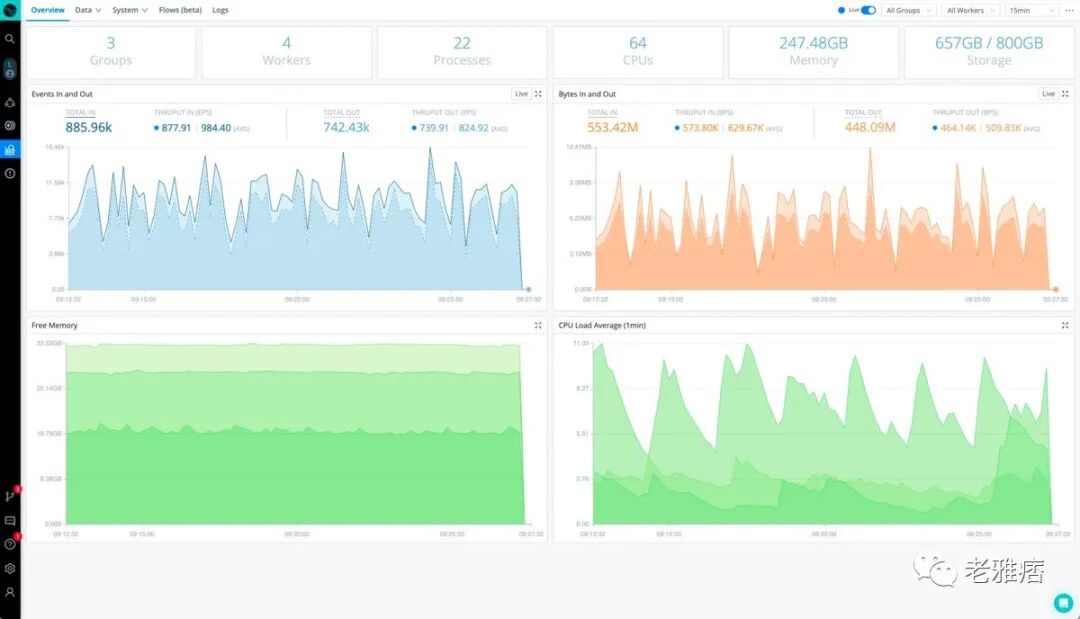Click the Free Memory panel title

click(54, 326)
